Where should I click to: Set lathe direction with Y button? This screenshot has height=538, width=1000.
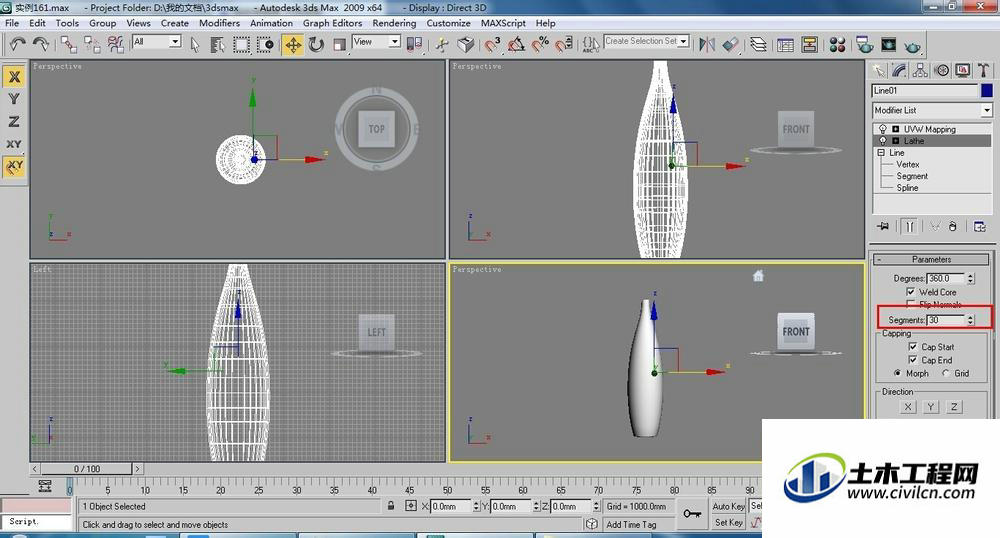pyautogui.click(x=931, y=407)
